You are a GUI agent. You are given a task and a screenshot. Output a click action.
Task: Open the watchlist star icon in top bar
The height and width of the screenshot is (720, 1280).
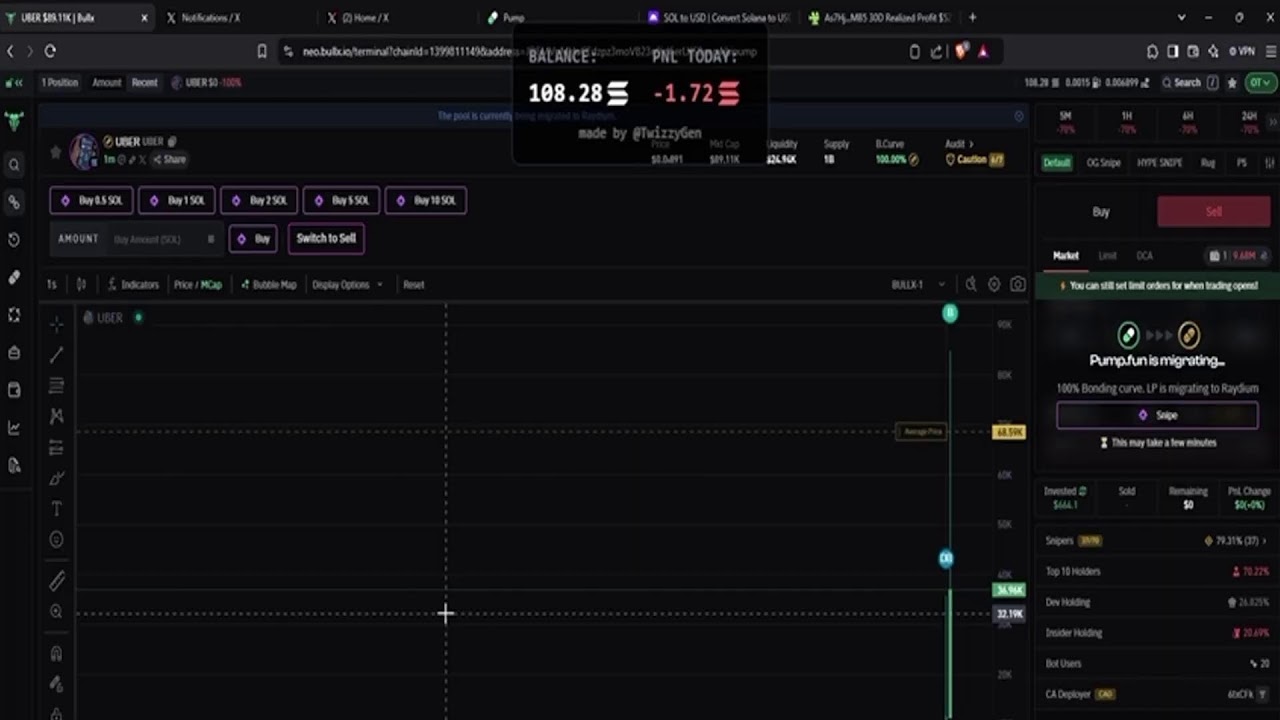tap(1232, 83)
